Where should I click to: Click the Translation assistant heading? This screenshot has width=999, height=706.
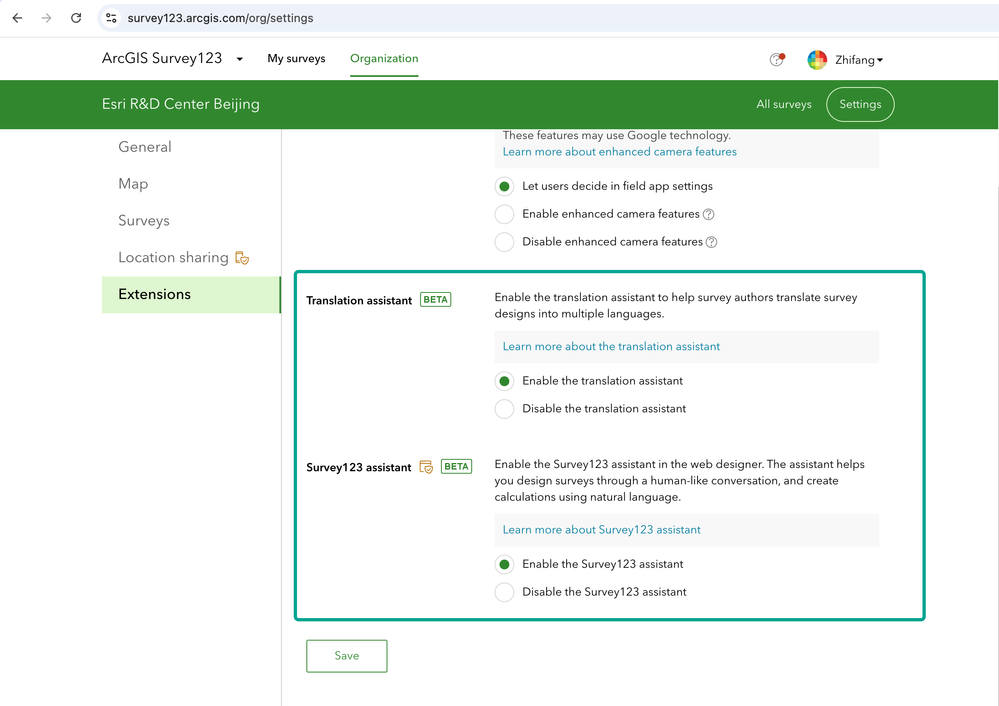(359, 300)
